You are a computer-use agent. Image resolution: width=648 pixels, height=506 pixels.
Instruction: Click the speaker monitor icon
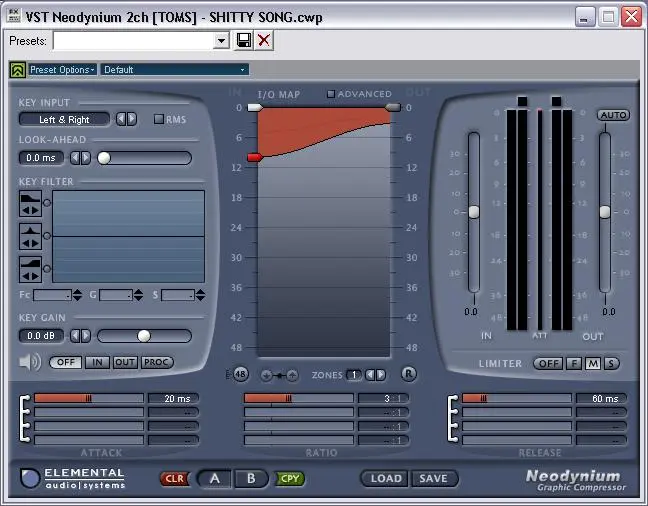point(30,362)
